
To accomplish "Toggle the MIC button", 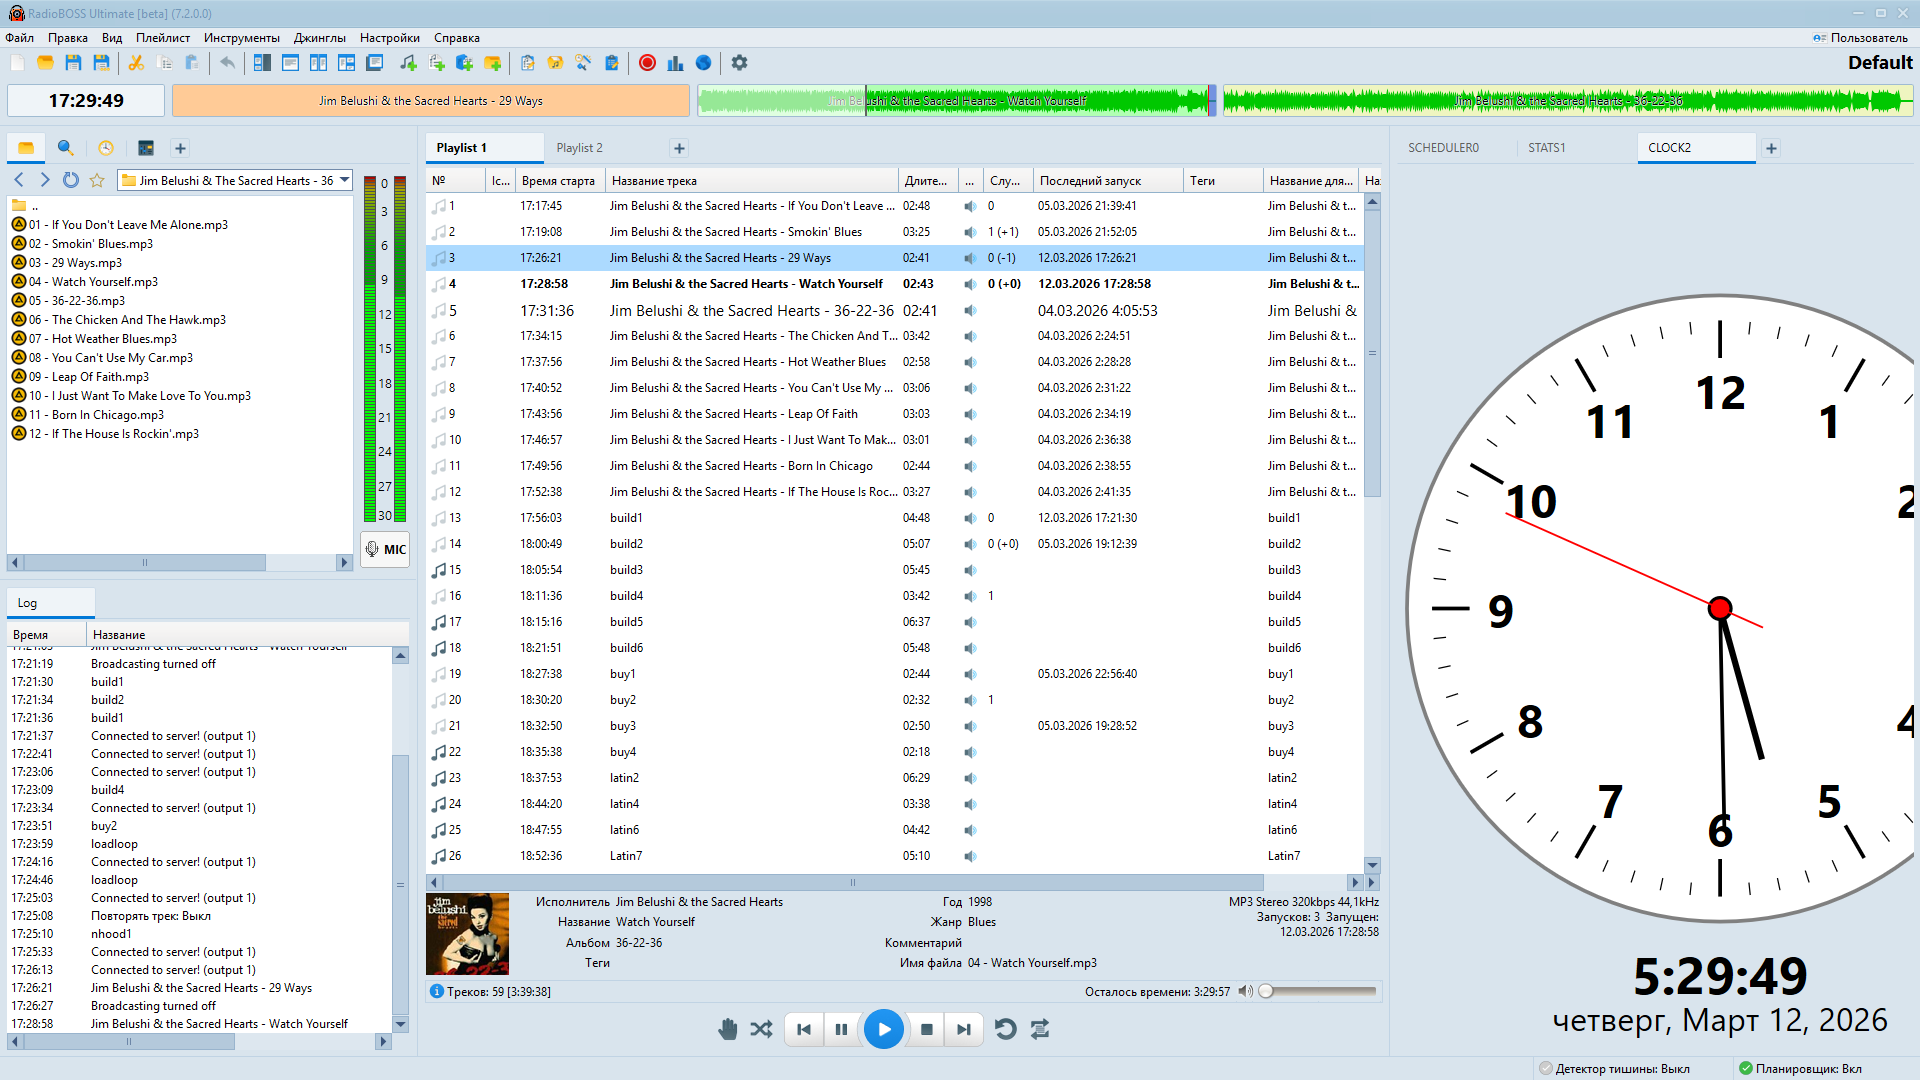I will pos(385,549).
